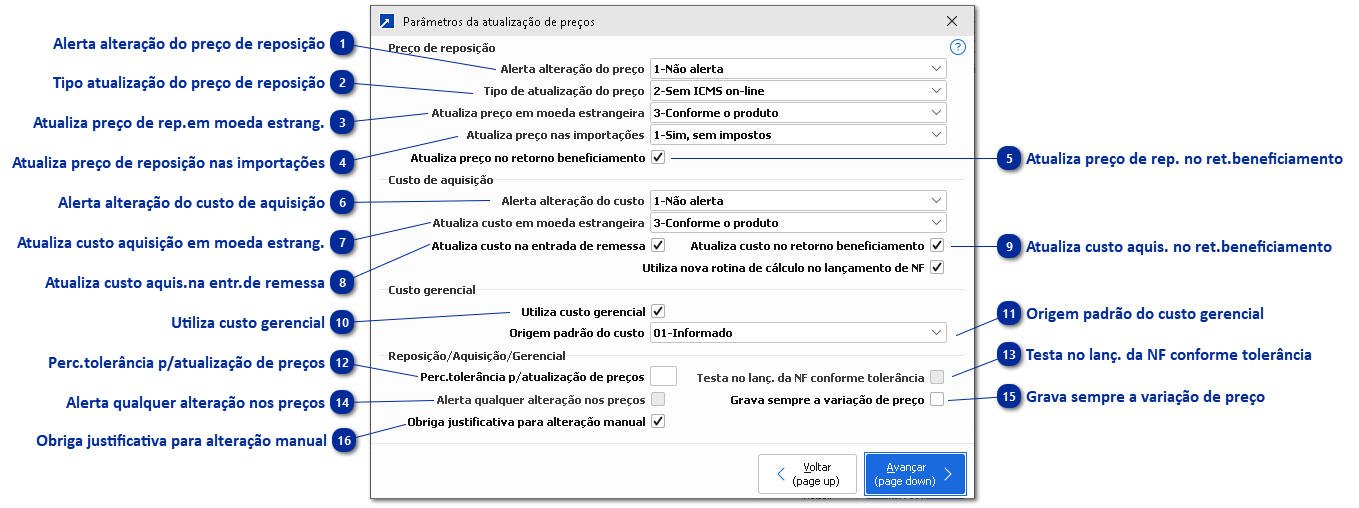1359x508 pixels.
Task: Click the Avançar (page down) button
Action: pos(915,474)
